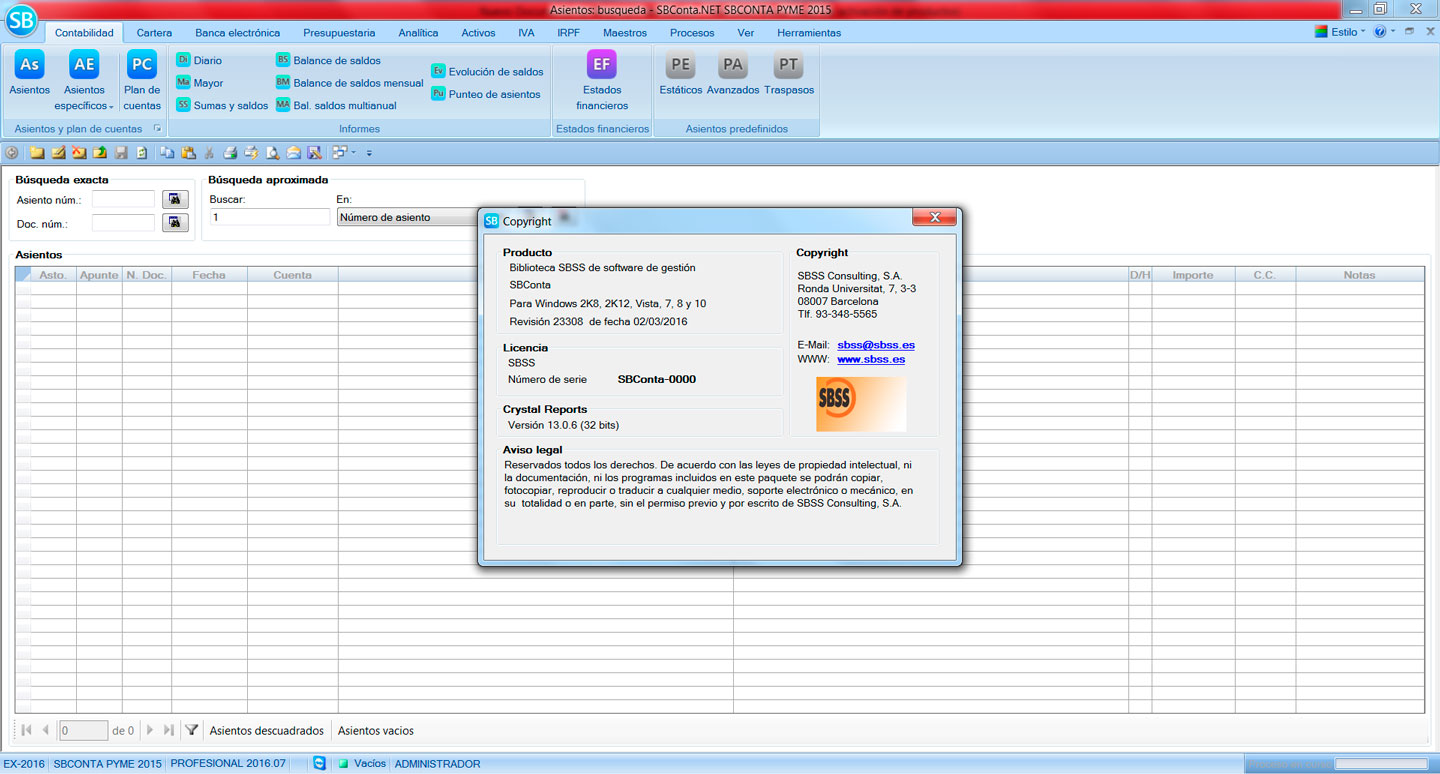Open the Asientos ribbon button
Viewport: 1440px width, 774px height.
(30, 74)
